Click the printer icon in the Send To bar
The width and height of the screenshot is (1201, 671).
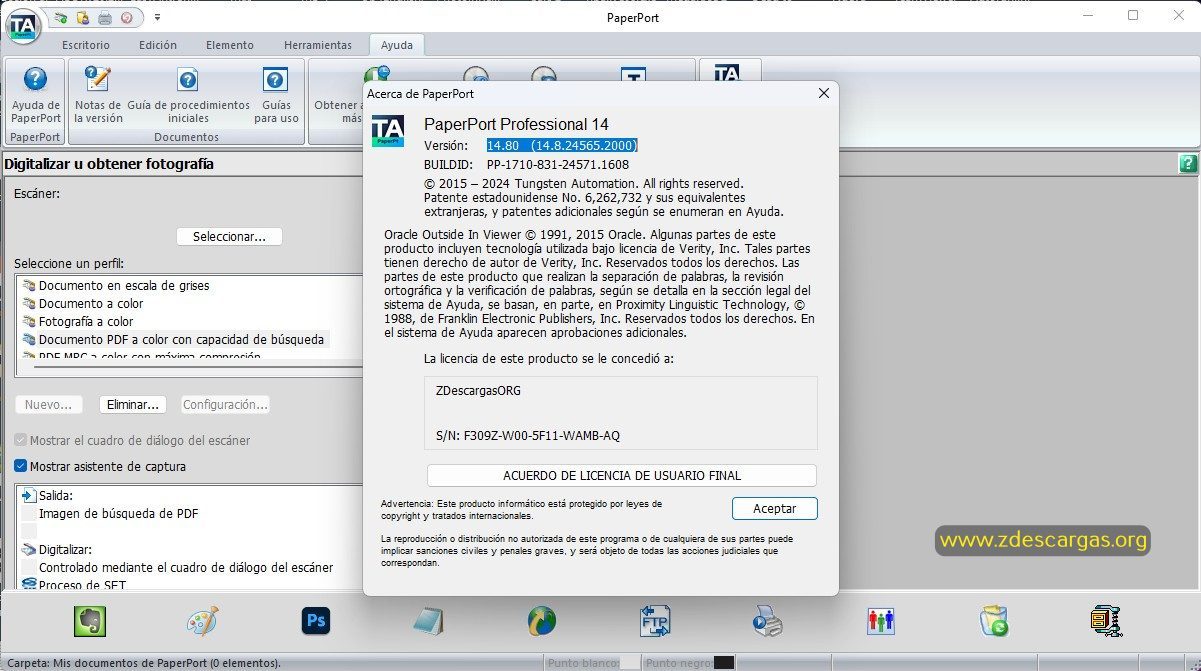(768, 621)
